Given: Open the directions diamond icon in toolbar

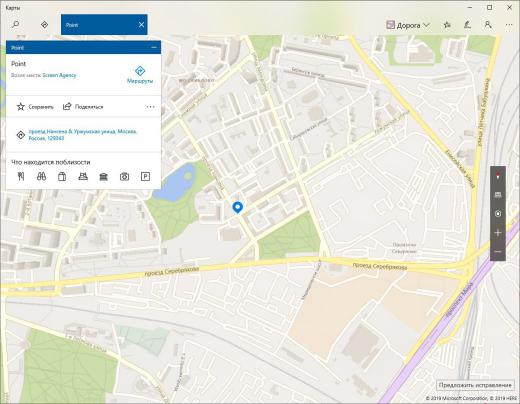Looking at the screenshot, I should [x=44, y=25].
